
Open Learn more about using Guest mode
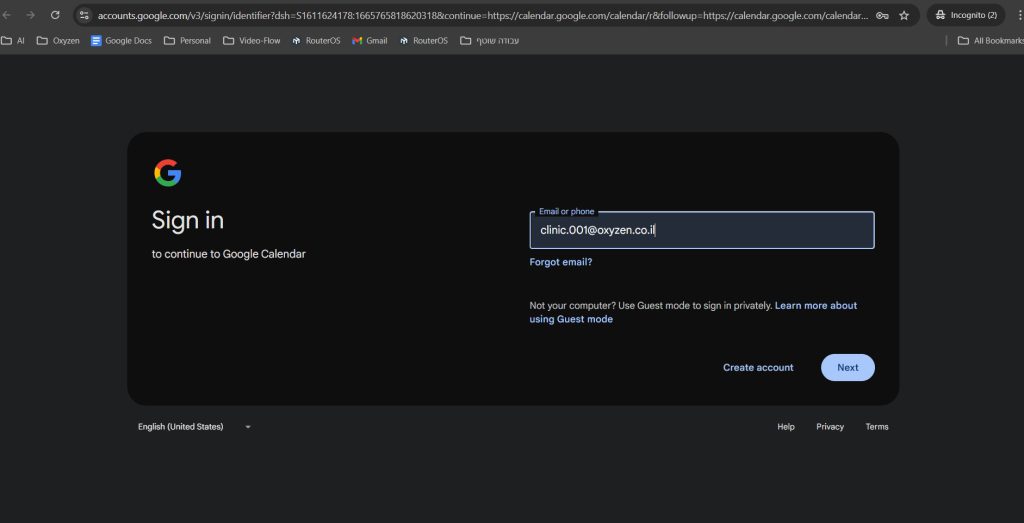click(693, 312)
